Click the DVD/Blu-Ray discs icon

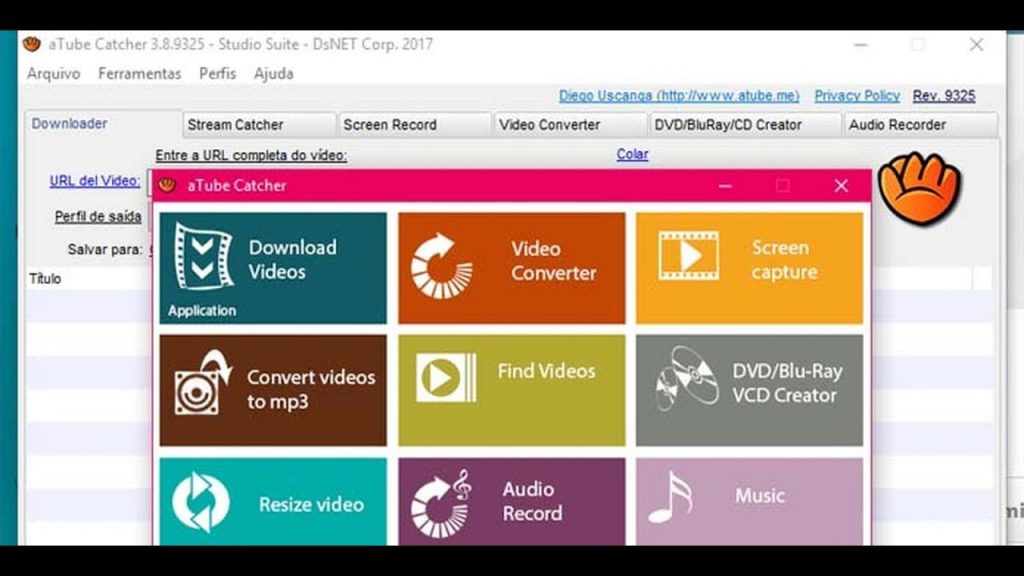tap(687, 377)
